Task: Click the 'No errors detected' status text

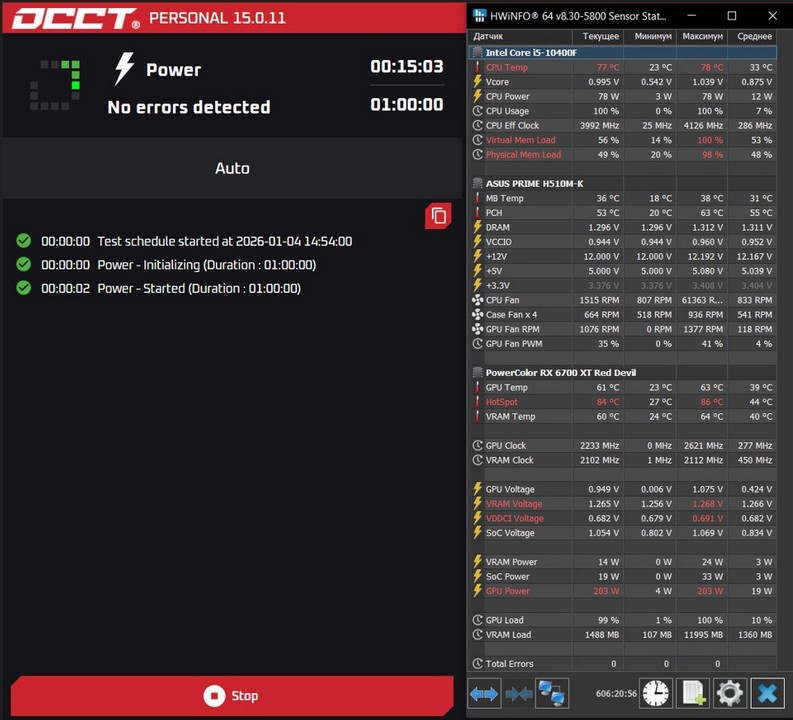Action: 189,107
